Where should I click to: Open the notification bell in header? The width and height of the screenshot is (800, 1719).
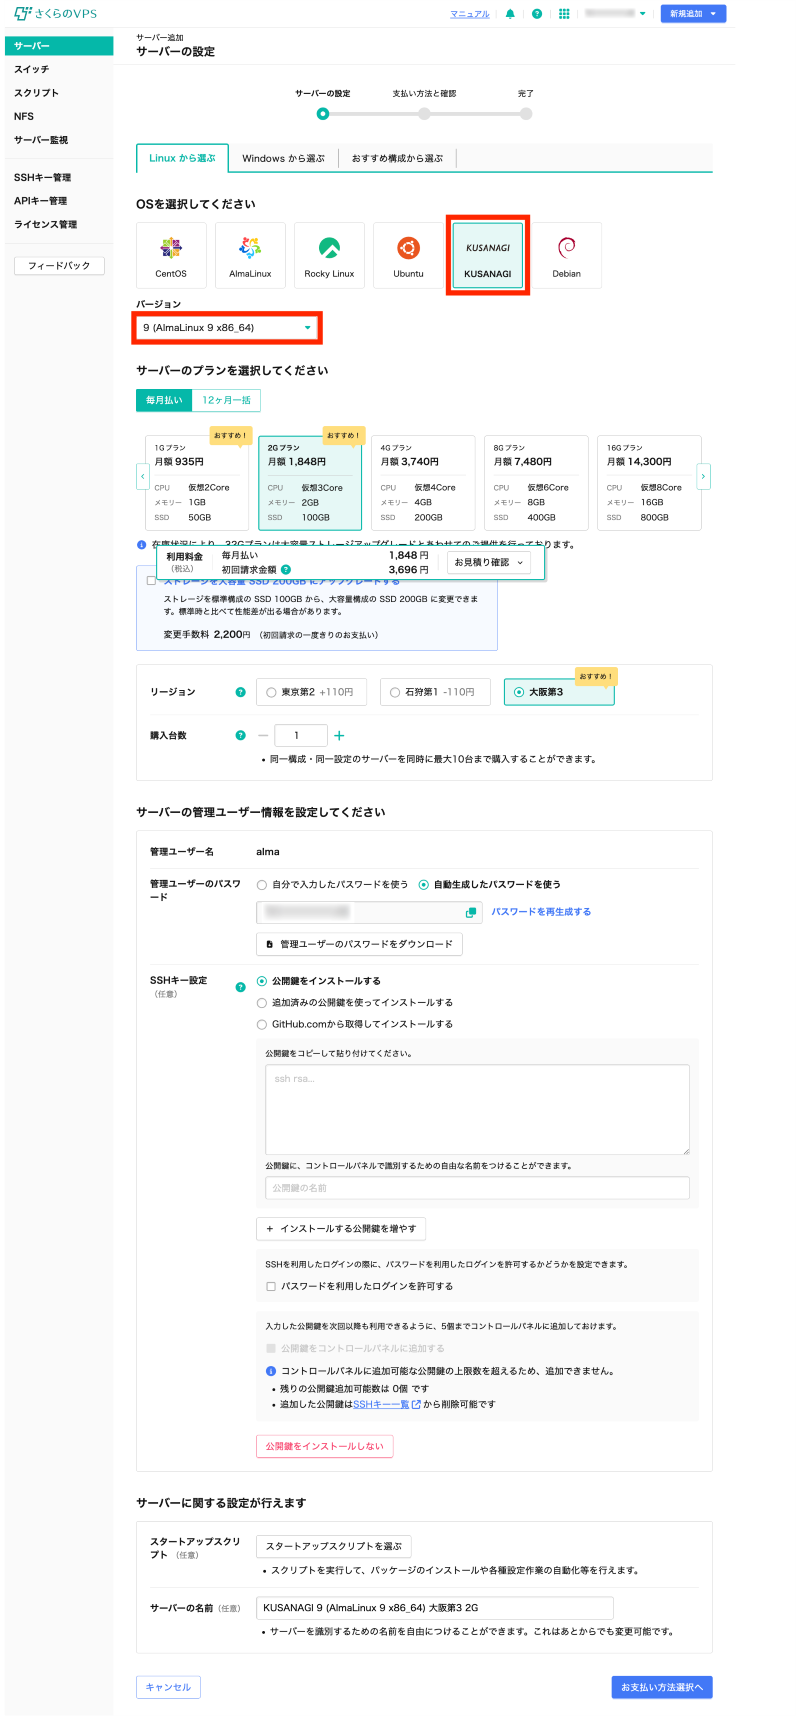click(x=511, y=14)
